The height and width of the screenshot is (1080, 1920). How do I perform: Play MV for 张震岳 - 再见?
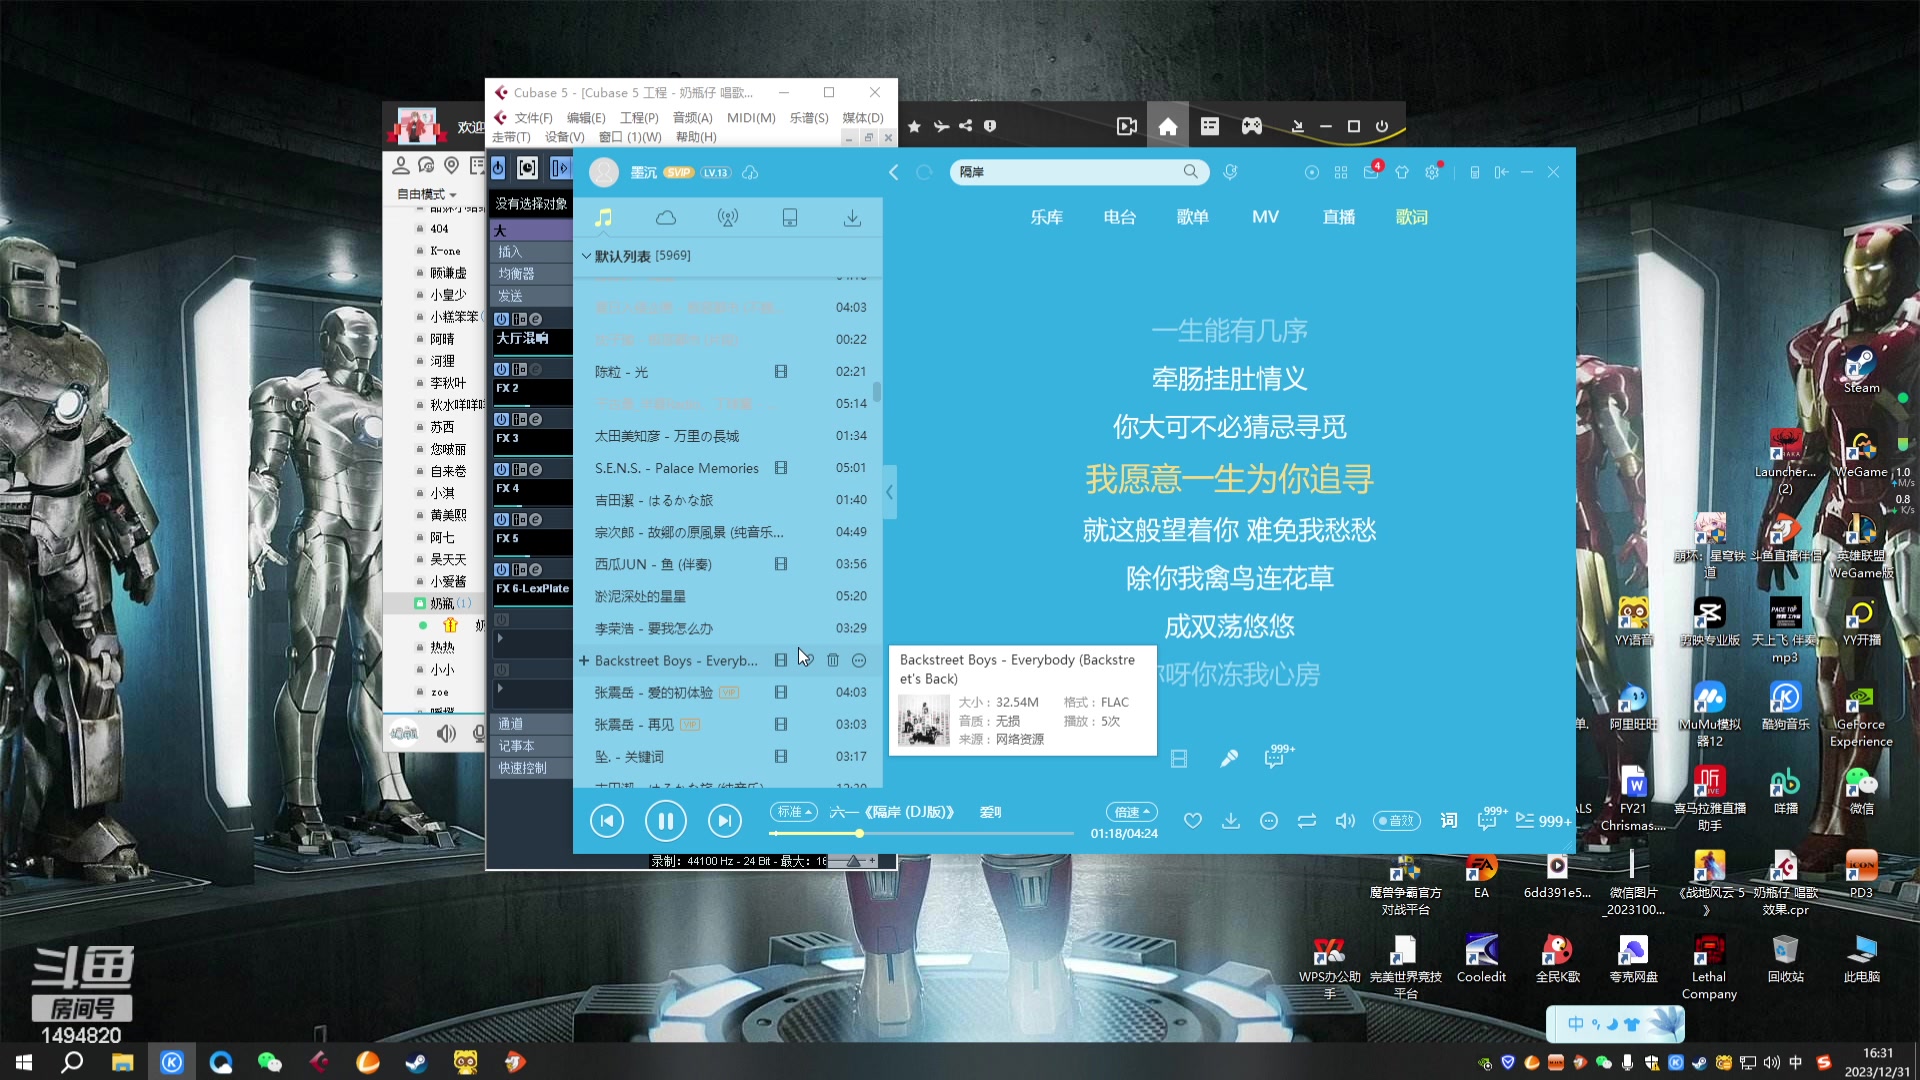coord(781,724)
